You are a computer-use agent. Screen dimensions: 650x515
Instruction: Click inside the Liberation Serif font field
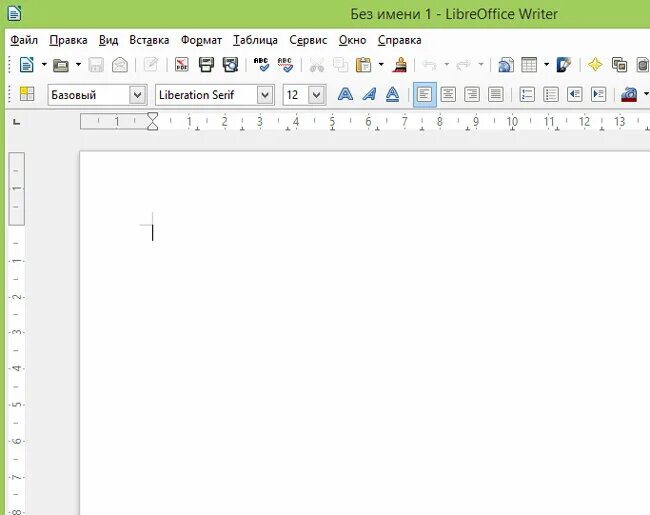(206, 95)
